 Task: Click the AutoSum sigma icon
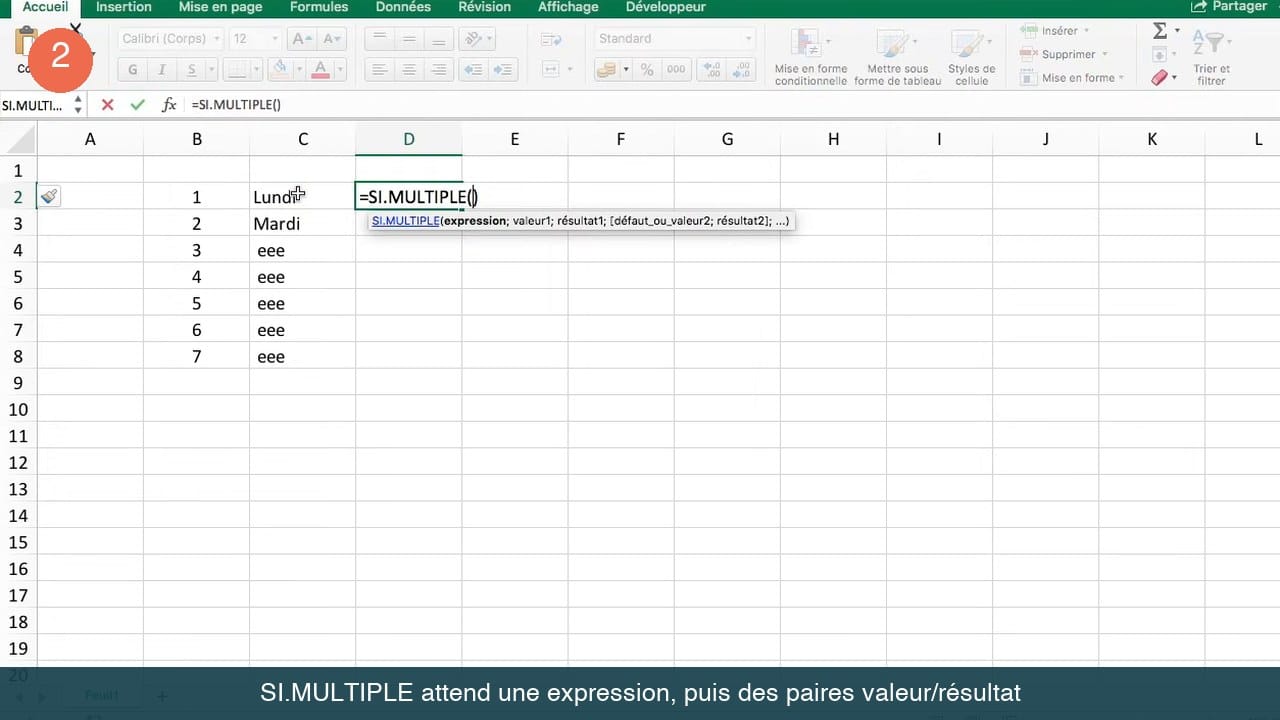[1160, 32]
